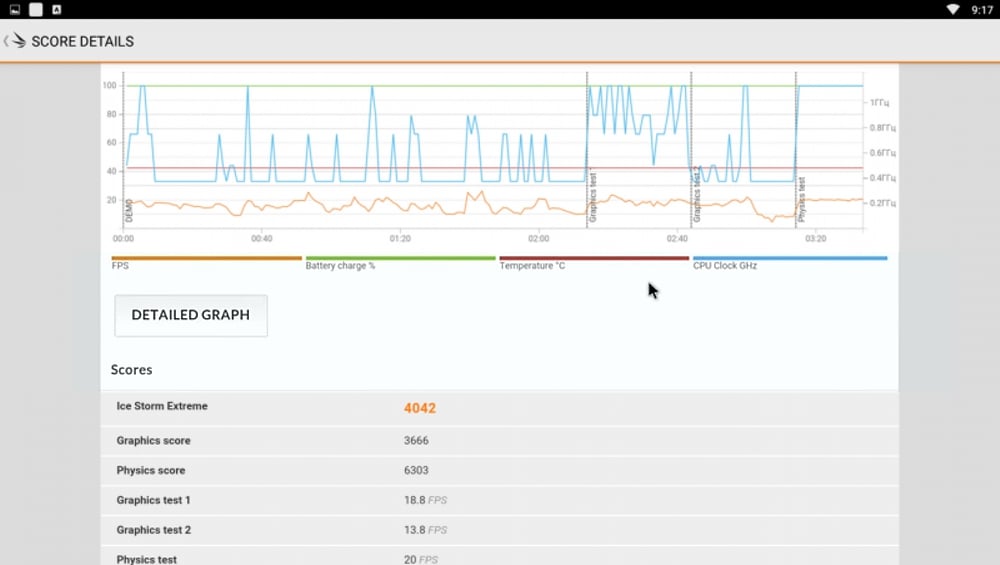Select the orange FPS legend bar
Screen dimensions: 1000x565
pyautogui.click(x=206, y=259)
